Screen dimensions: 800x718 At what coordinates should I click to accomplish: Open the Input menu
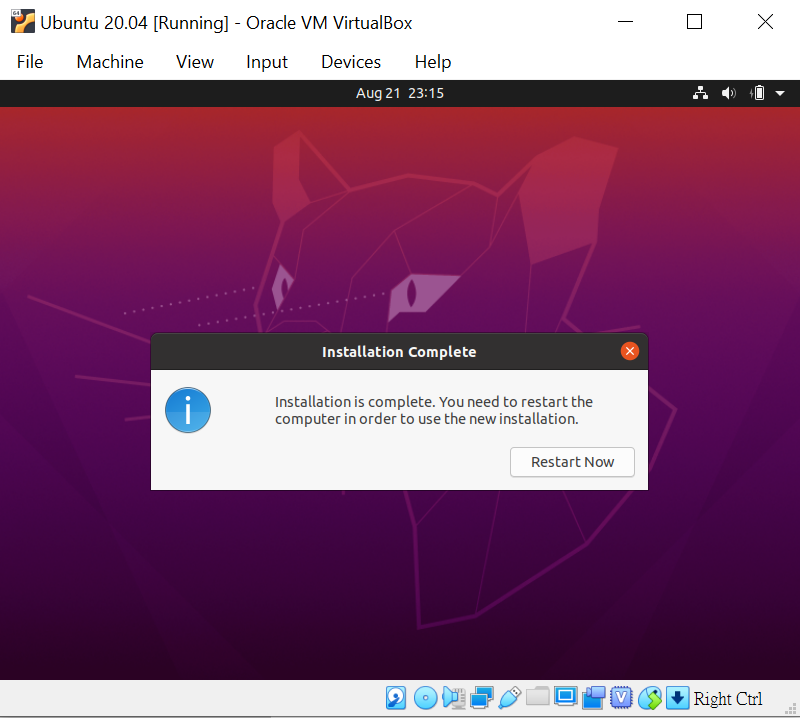(x=267, y=62)
